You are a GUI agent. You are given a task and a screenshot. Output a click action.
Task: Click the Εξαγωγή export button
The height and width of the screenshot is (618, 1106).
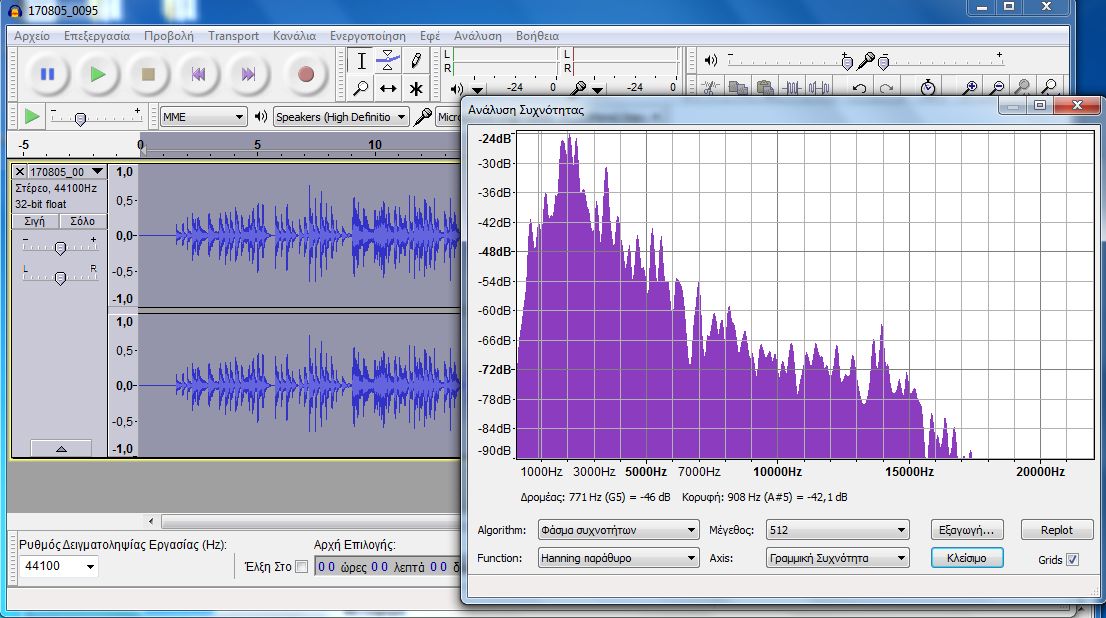(x=966, y=530)
